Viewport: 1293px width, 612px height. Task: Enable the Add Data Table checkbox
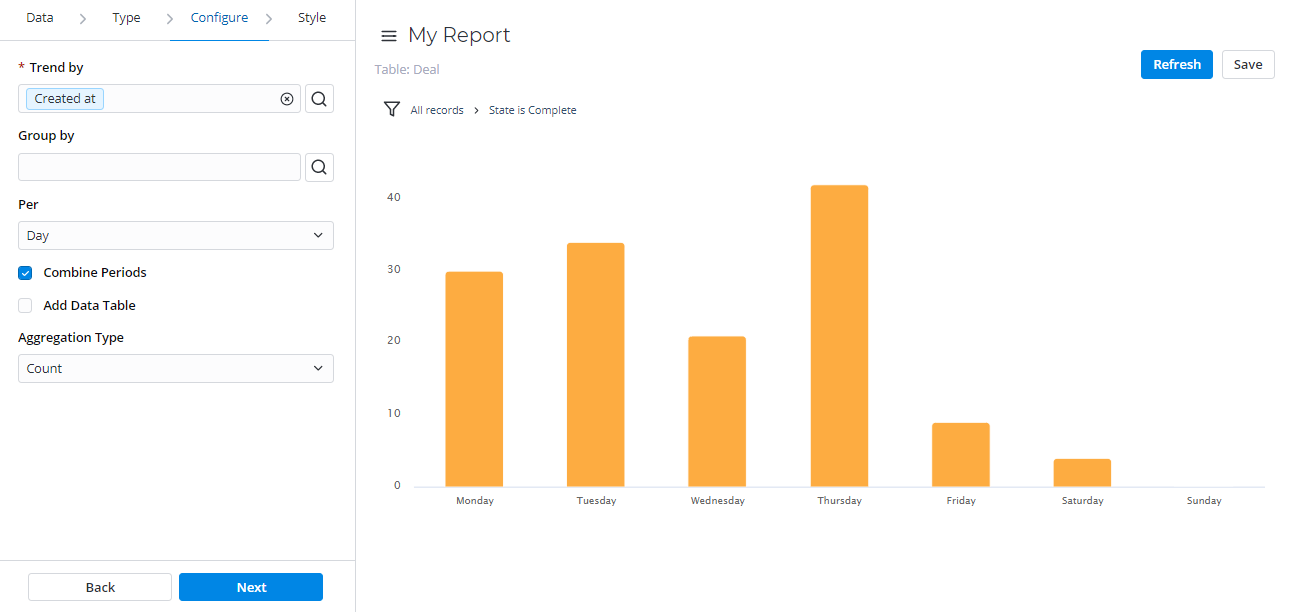coord(25,306)
